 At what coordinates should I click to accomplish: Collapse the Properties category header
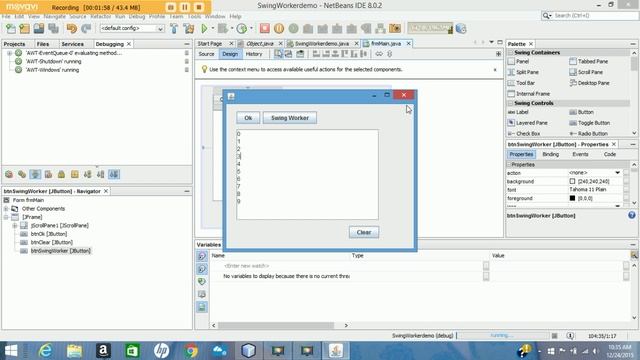click(509, 164)
